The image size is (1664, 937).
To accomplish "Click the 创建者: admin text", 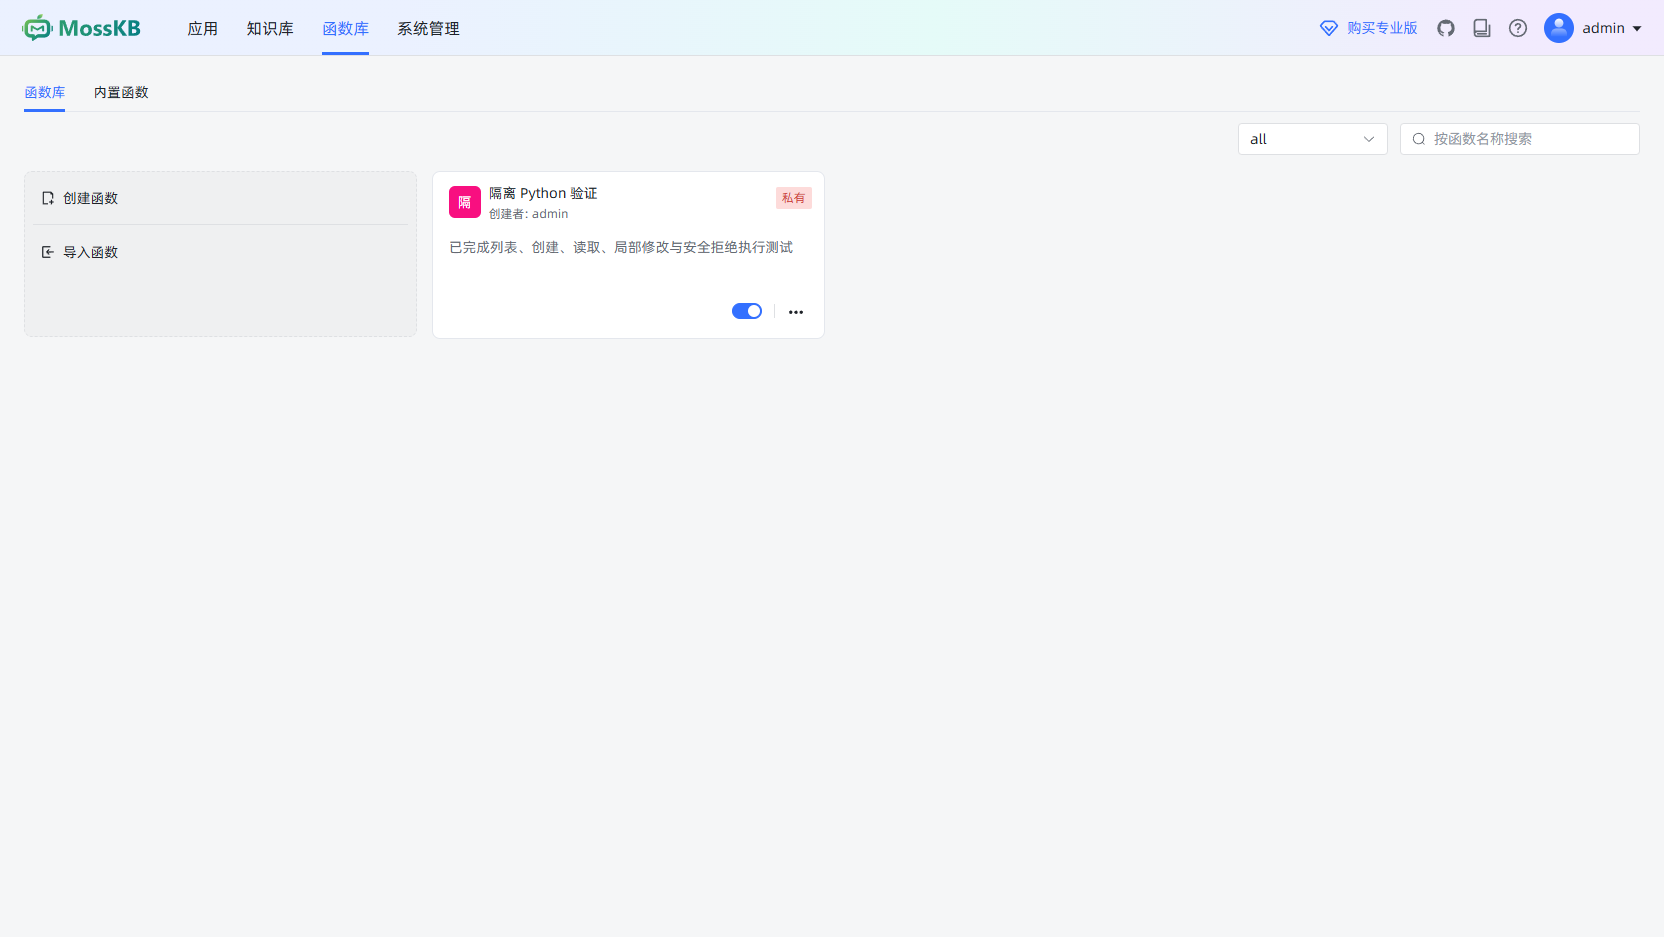I will coord(528,214).
